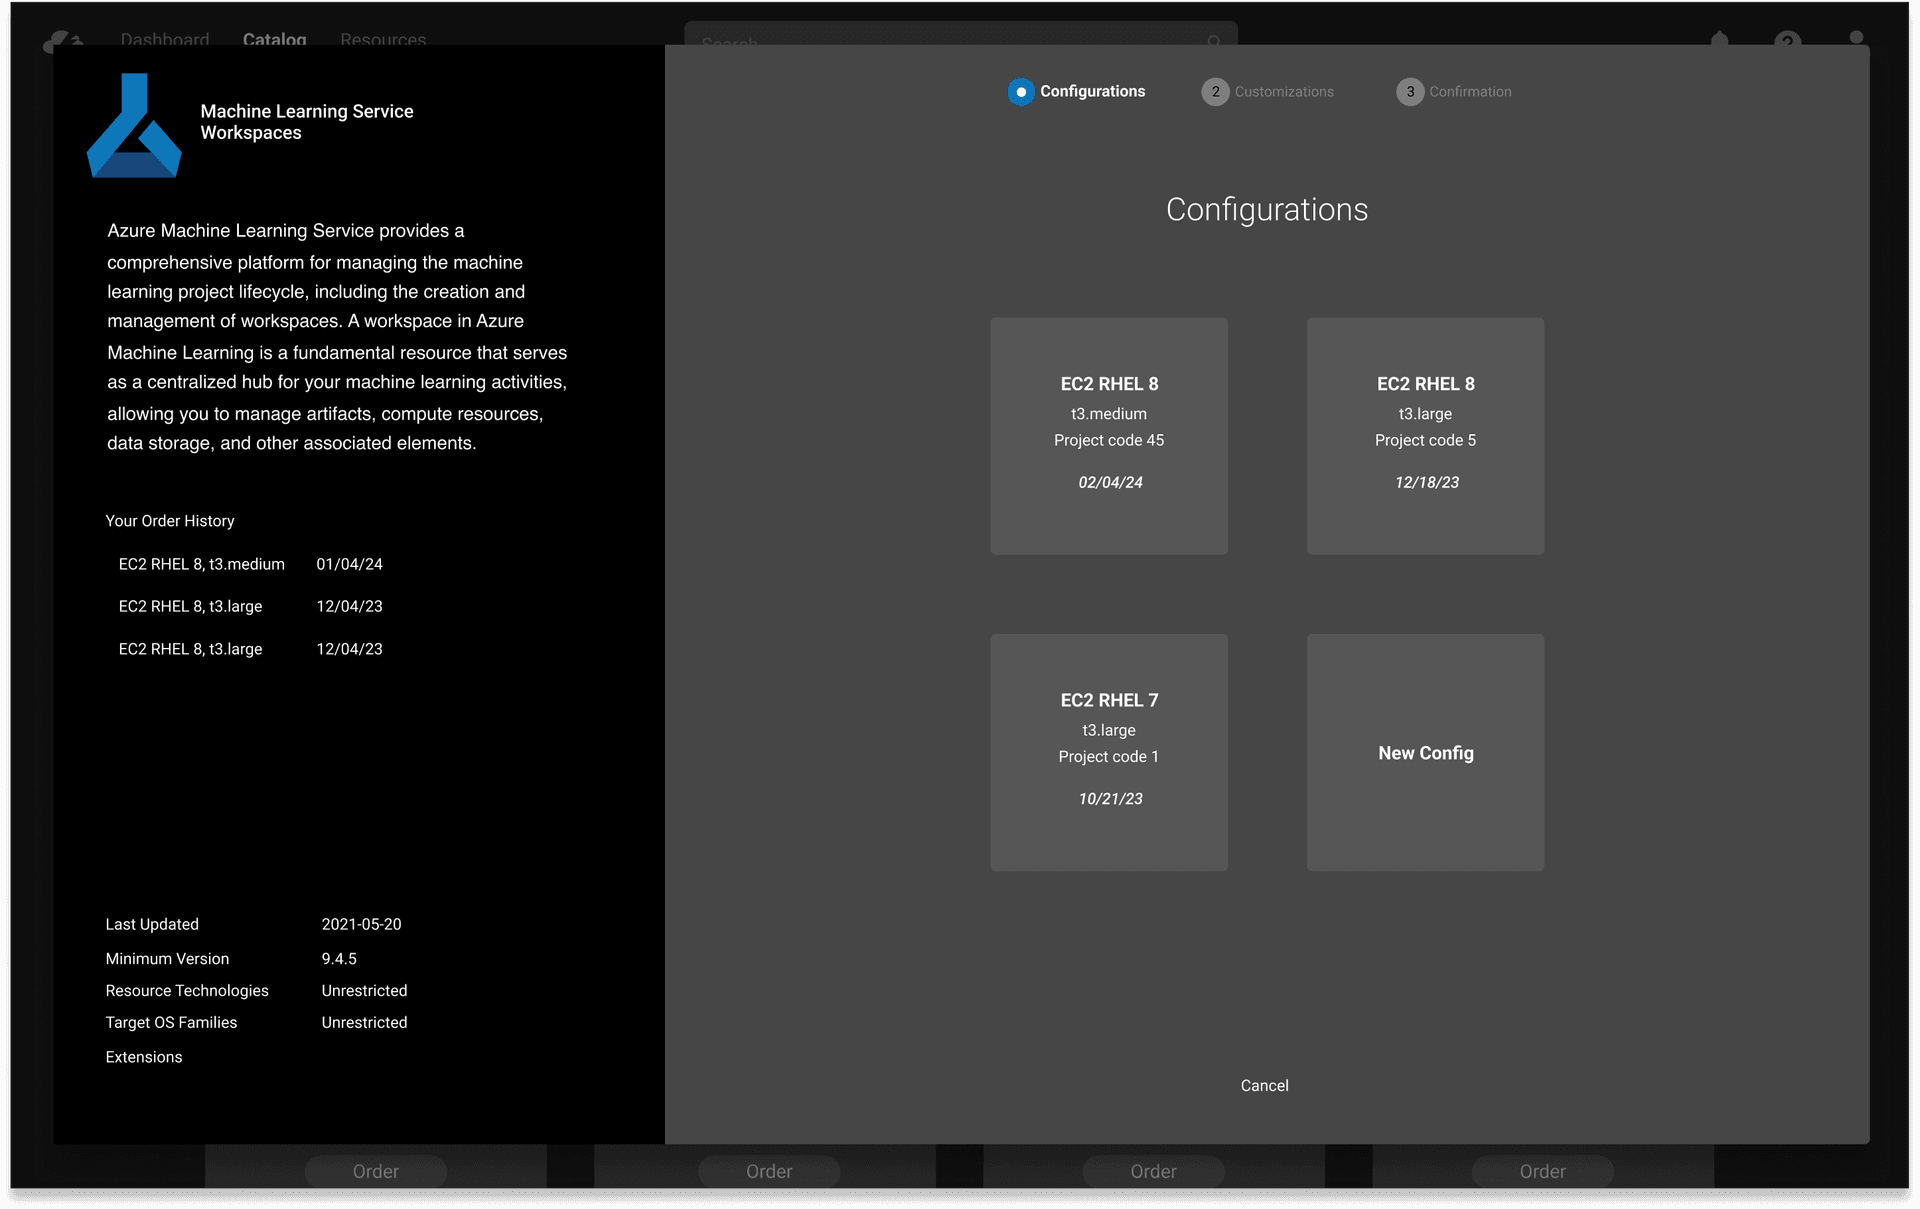Open the help question mark icon
Image resolution: width=1920 pixels, height=1209 pixels.
[x=1786, y=42]
